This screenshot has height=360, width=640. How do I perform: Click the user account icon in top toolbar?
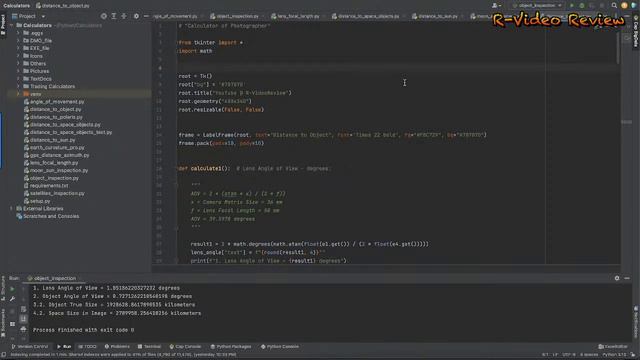496,6
